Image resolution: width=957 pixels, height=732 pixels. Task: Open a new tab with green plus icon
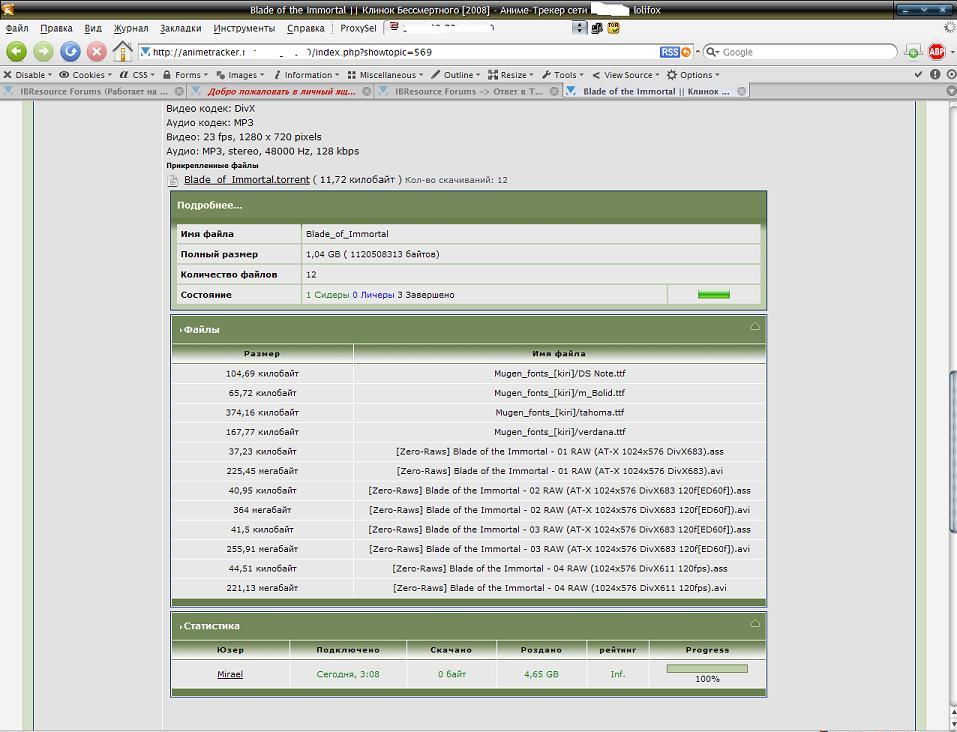tap(912, 52)
